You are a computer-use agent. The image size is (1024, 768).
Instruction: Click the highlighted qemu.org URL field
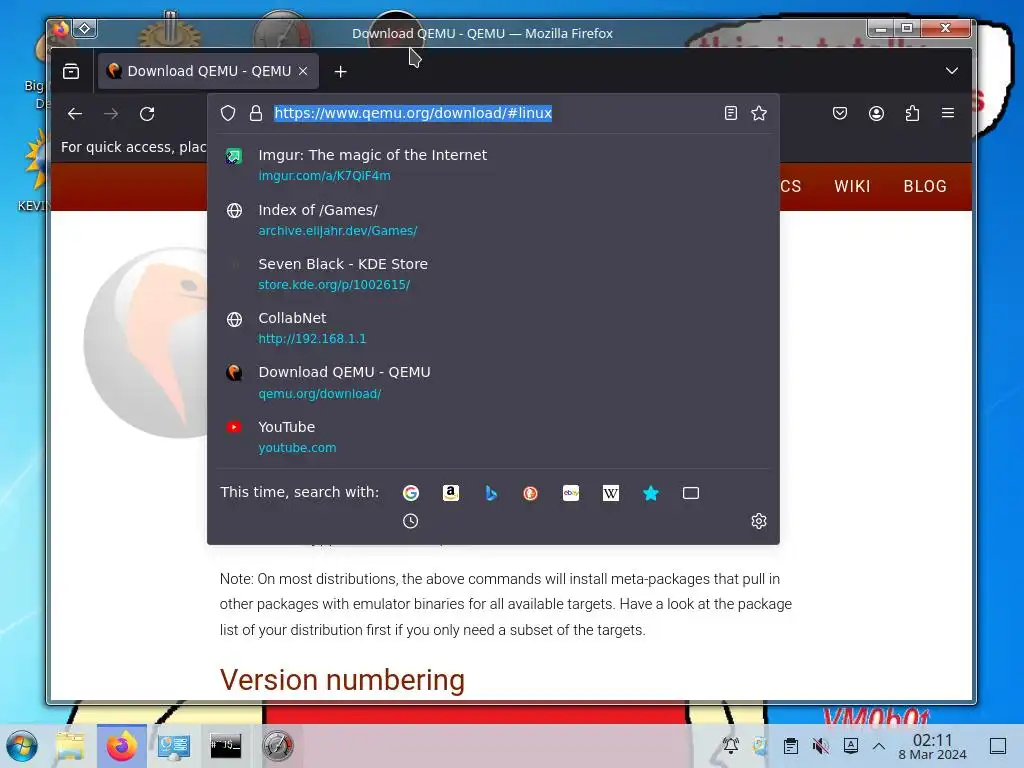413,113
